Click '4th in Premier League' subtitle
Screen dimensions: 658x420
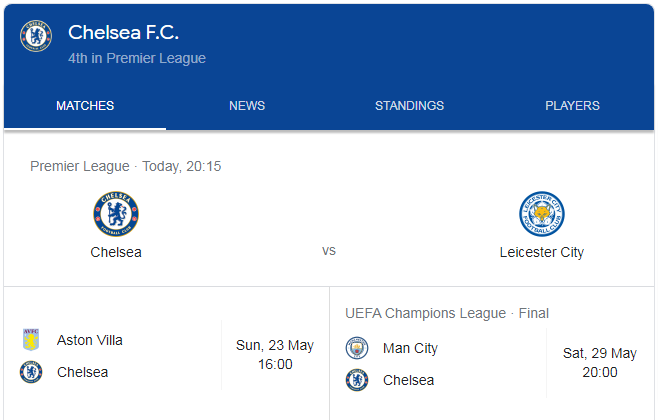(137, 58)
